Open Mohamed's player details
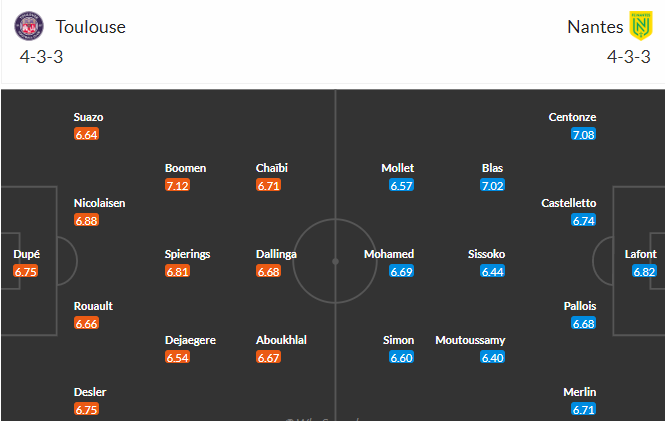The width and height of the screenshot is (665, 421). 389,254
